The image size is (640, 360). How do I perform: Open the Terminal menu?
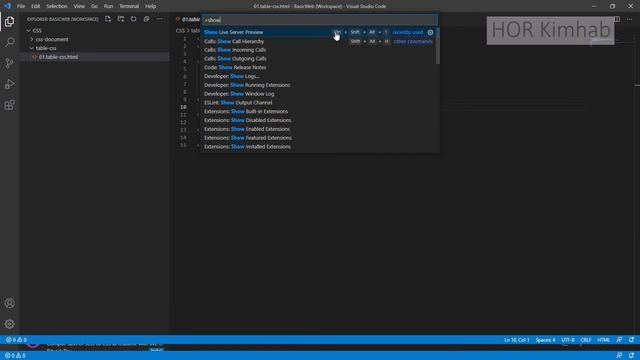point(129,6)
